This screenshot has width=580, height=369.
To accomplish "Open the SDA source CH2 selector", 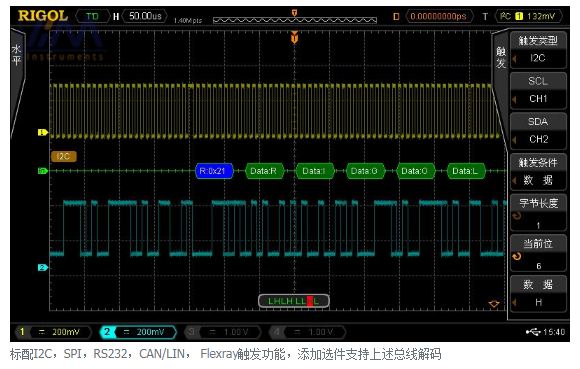I will 538,131.
